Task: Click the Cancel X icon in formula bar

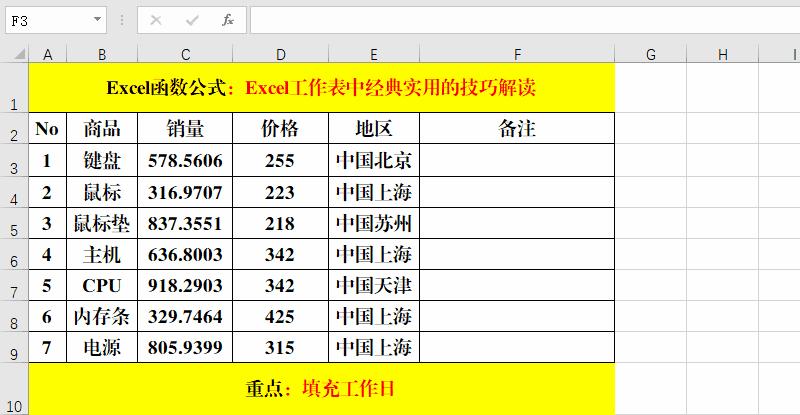Action: pos(156,20)
